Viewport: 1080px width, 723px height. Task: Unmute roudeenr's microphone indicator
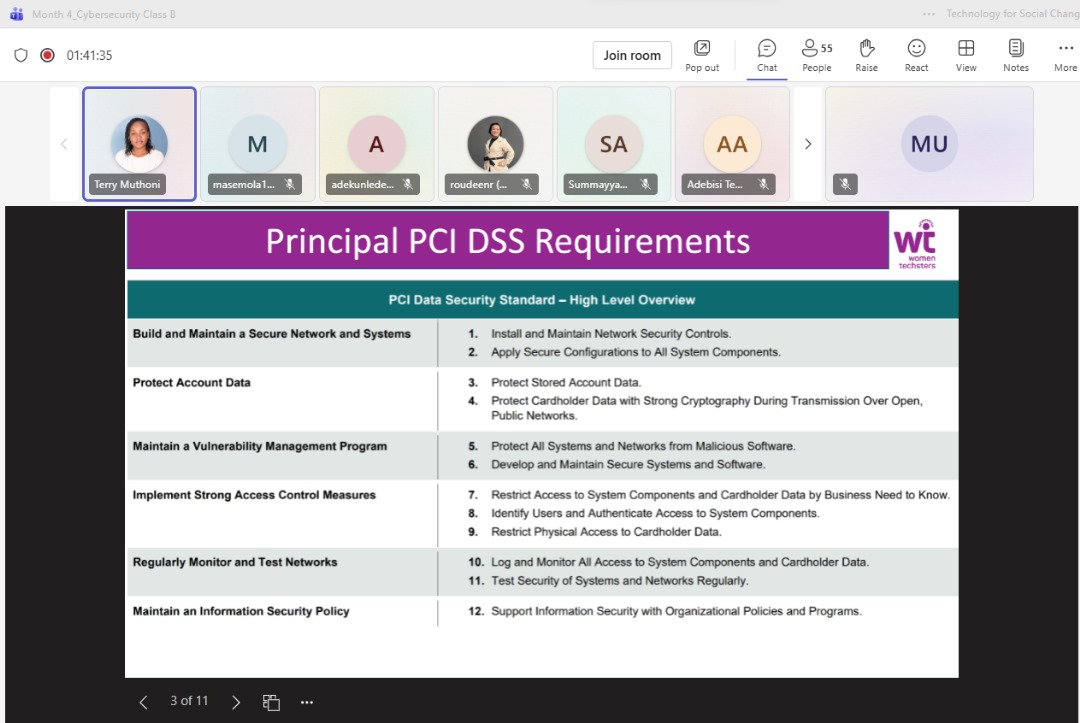pyautogui.click(x=524, y=184)
